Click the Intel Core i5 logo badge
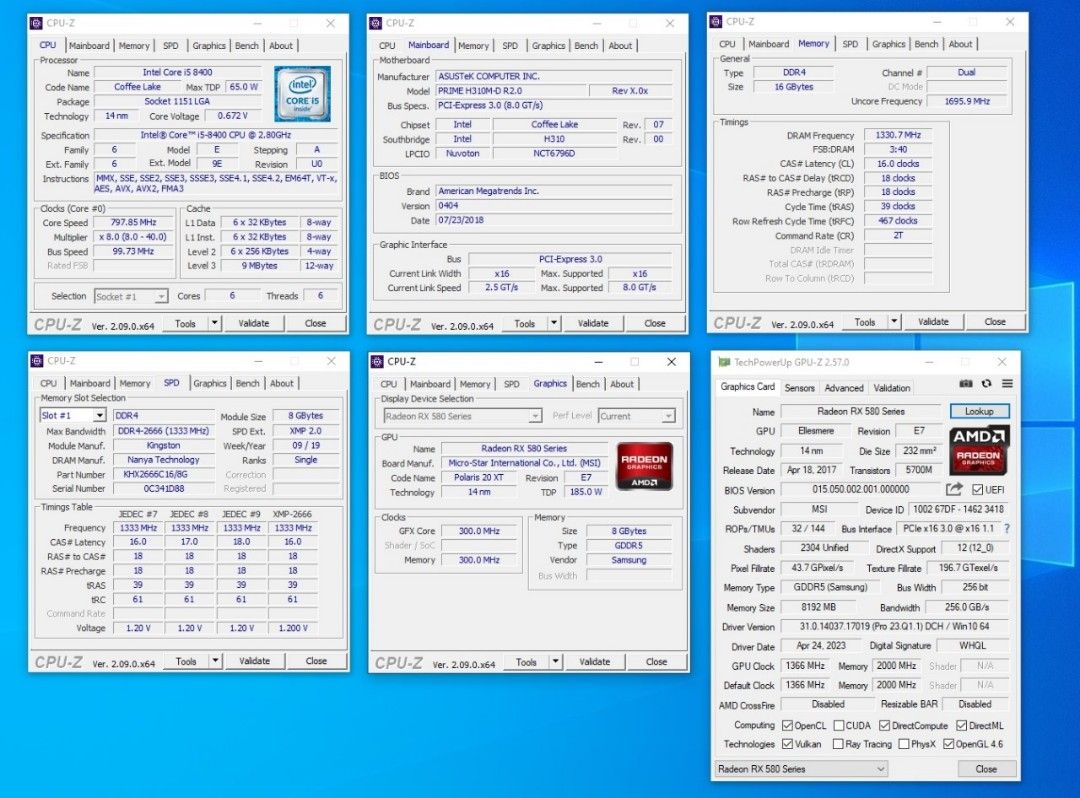The height and width of the screenshot is (798, 1080). 302,94
